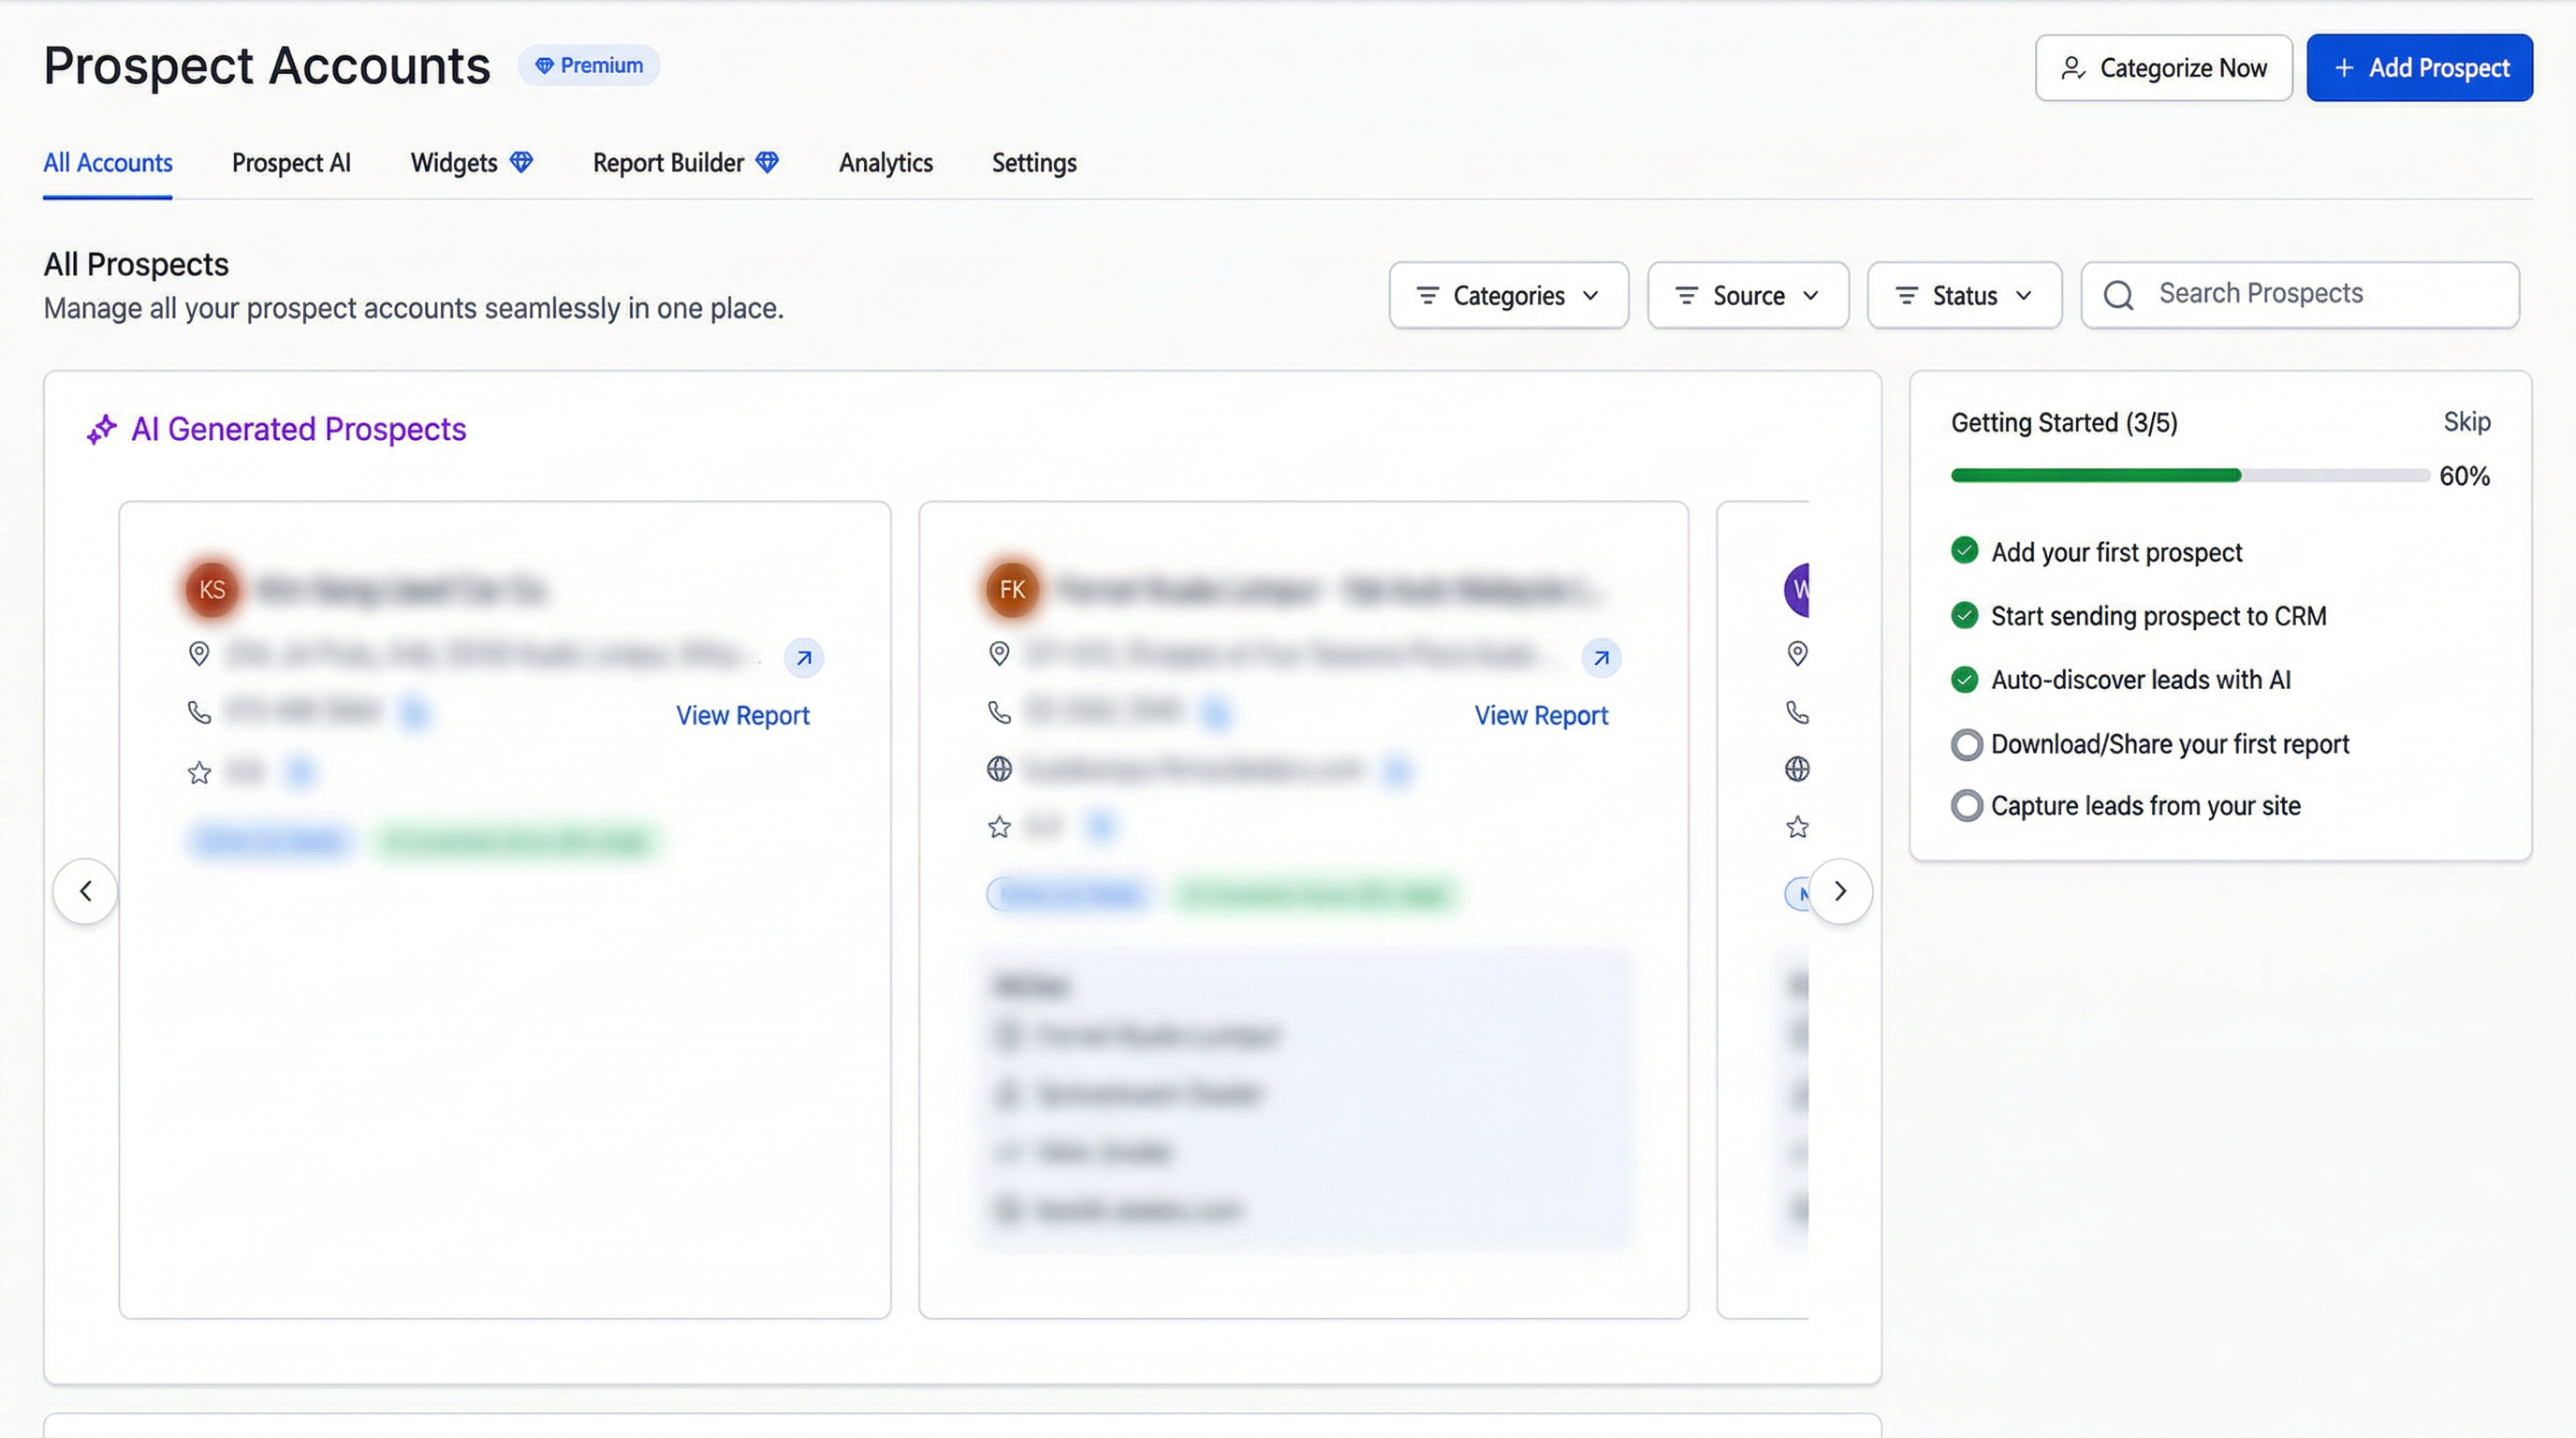Expand the Source filter dropdown
Image resolution: width=2576 pixels, height=1438 pixels.
click(x=1747, y=296)
